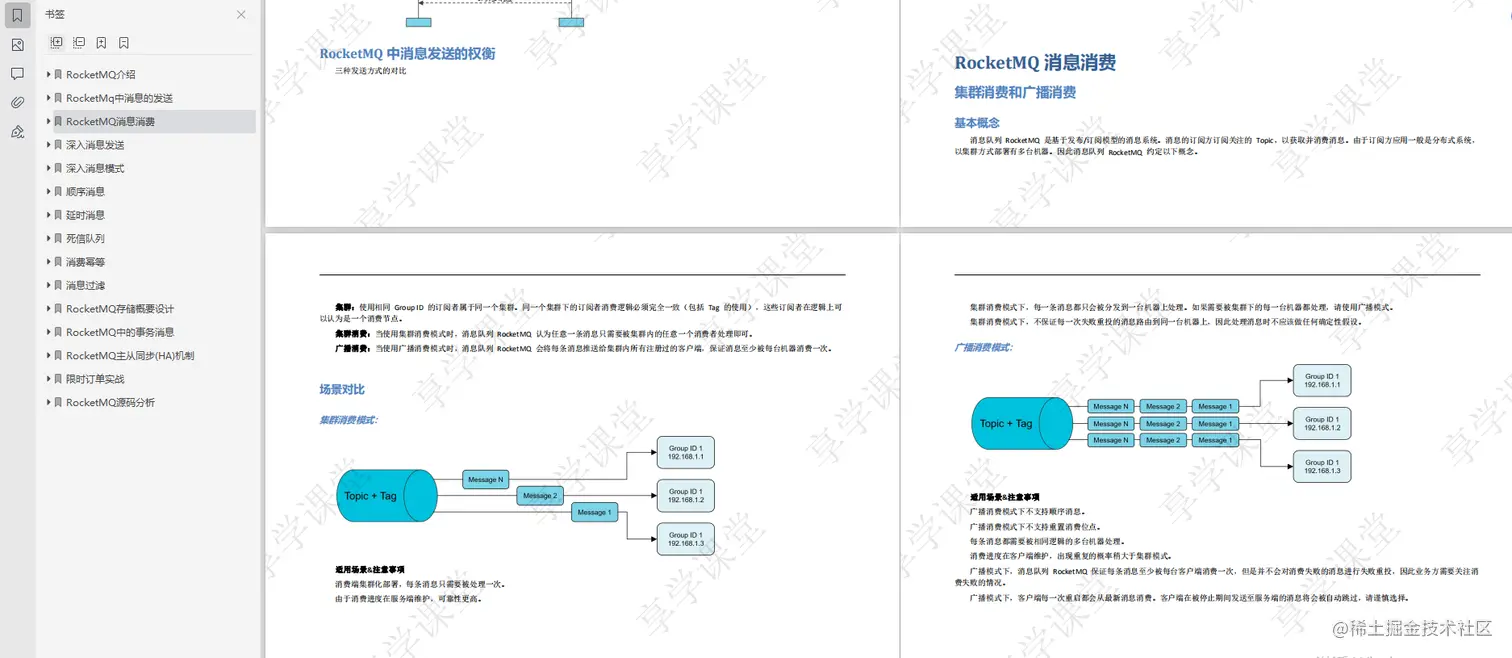Click bookmark icon beside 深入消息发送
The width and height of the screenshot is (1512, 658).
(x=58, y=145)
